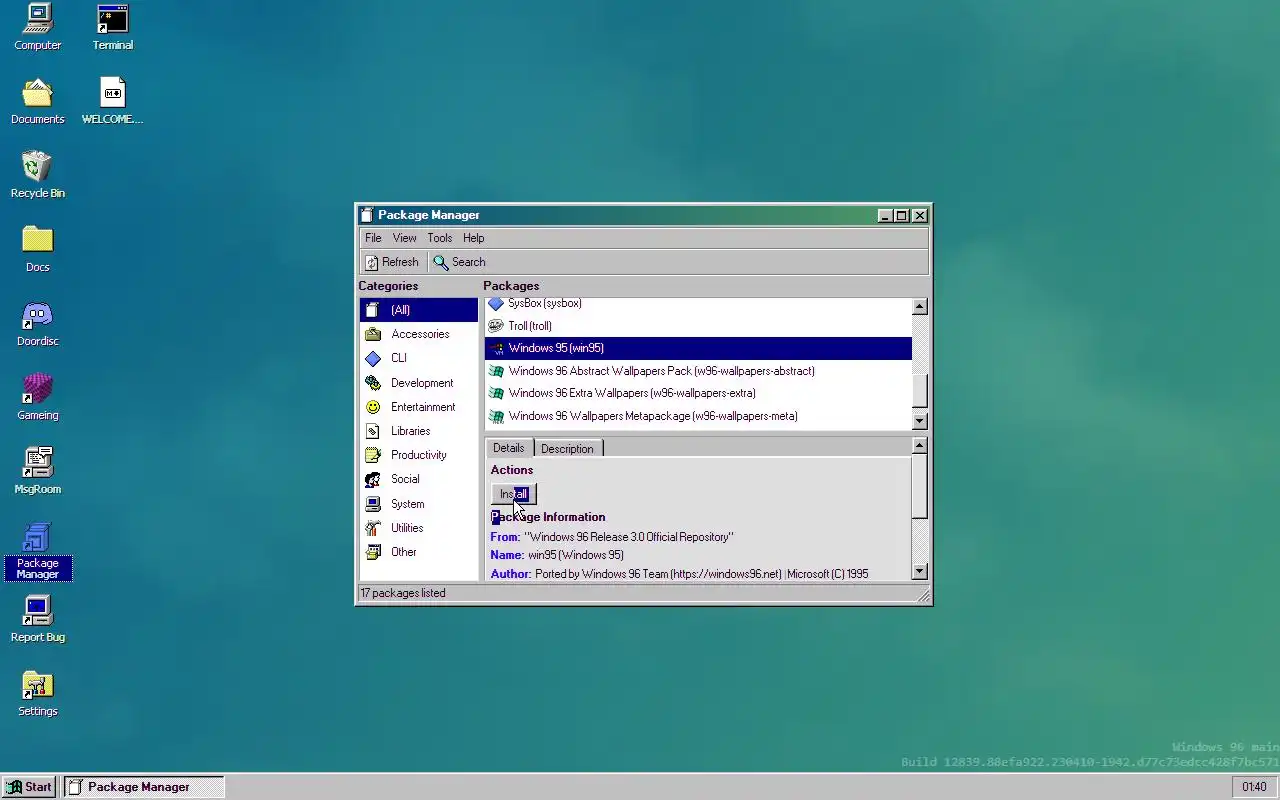
Task: Select Windows 95 (win95) in package list
Action: pos(698,348)
